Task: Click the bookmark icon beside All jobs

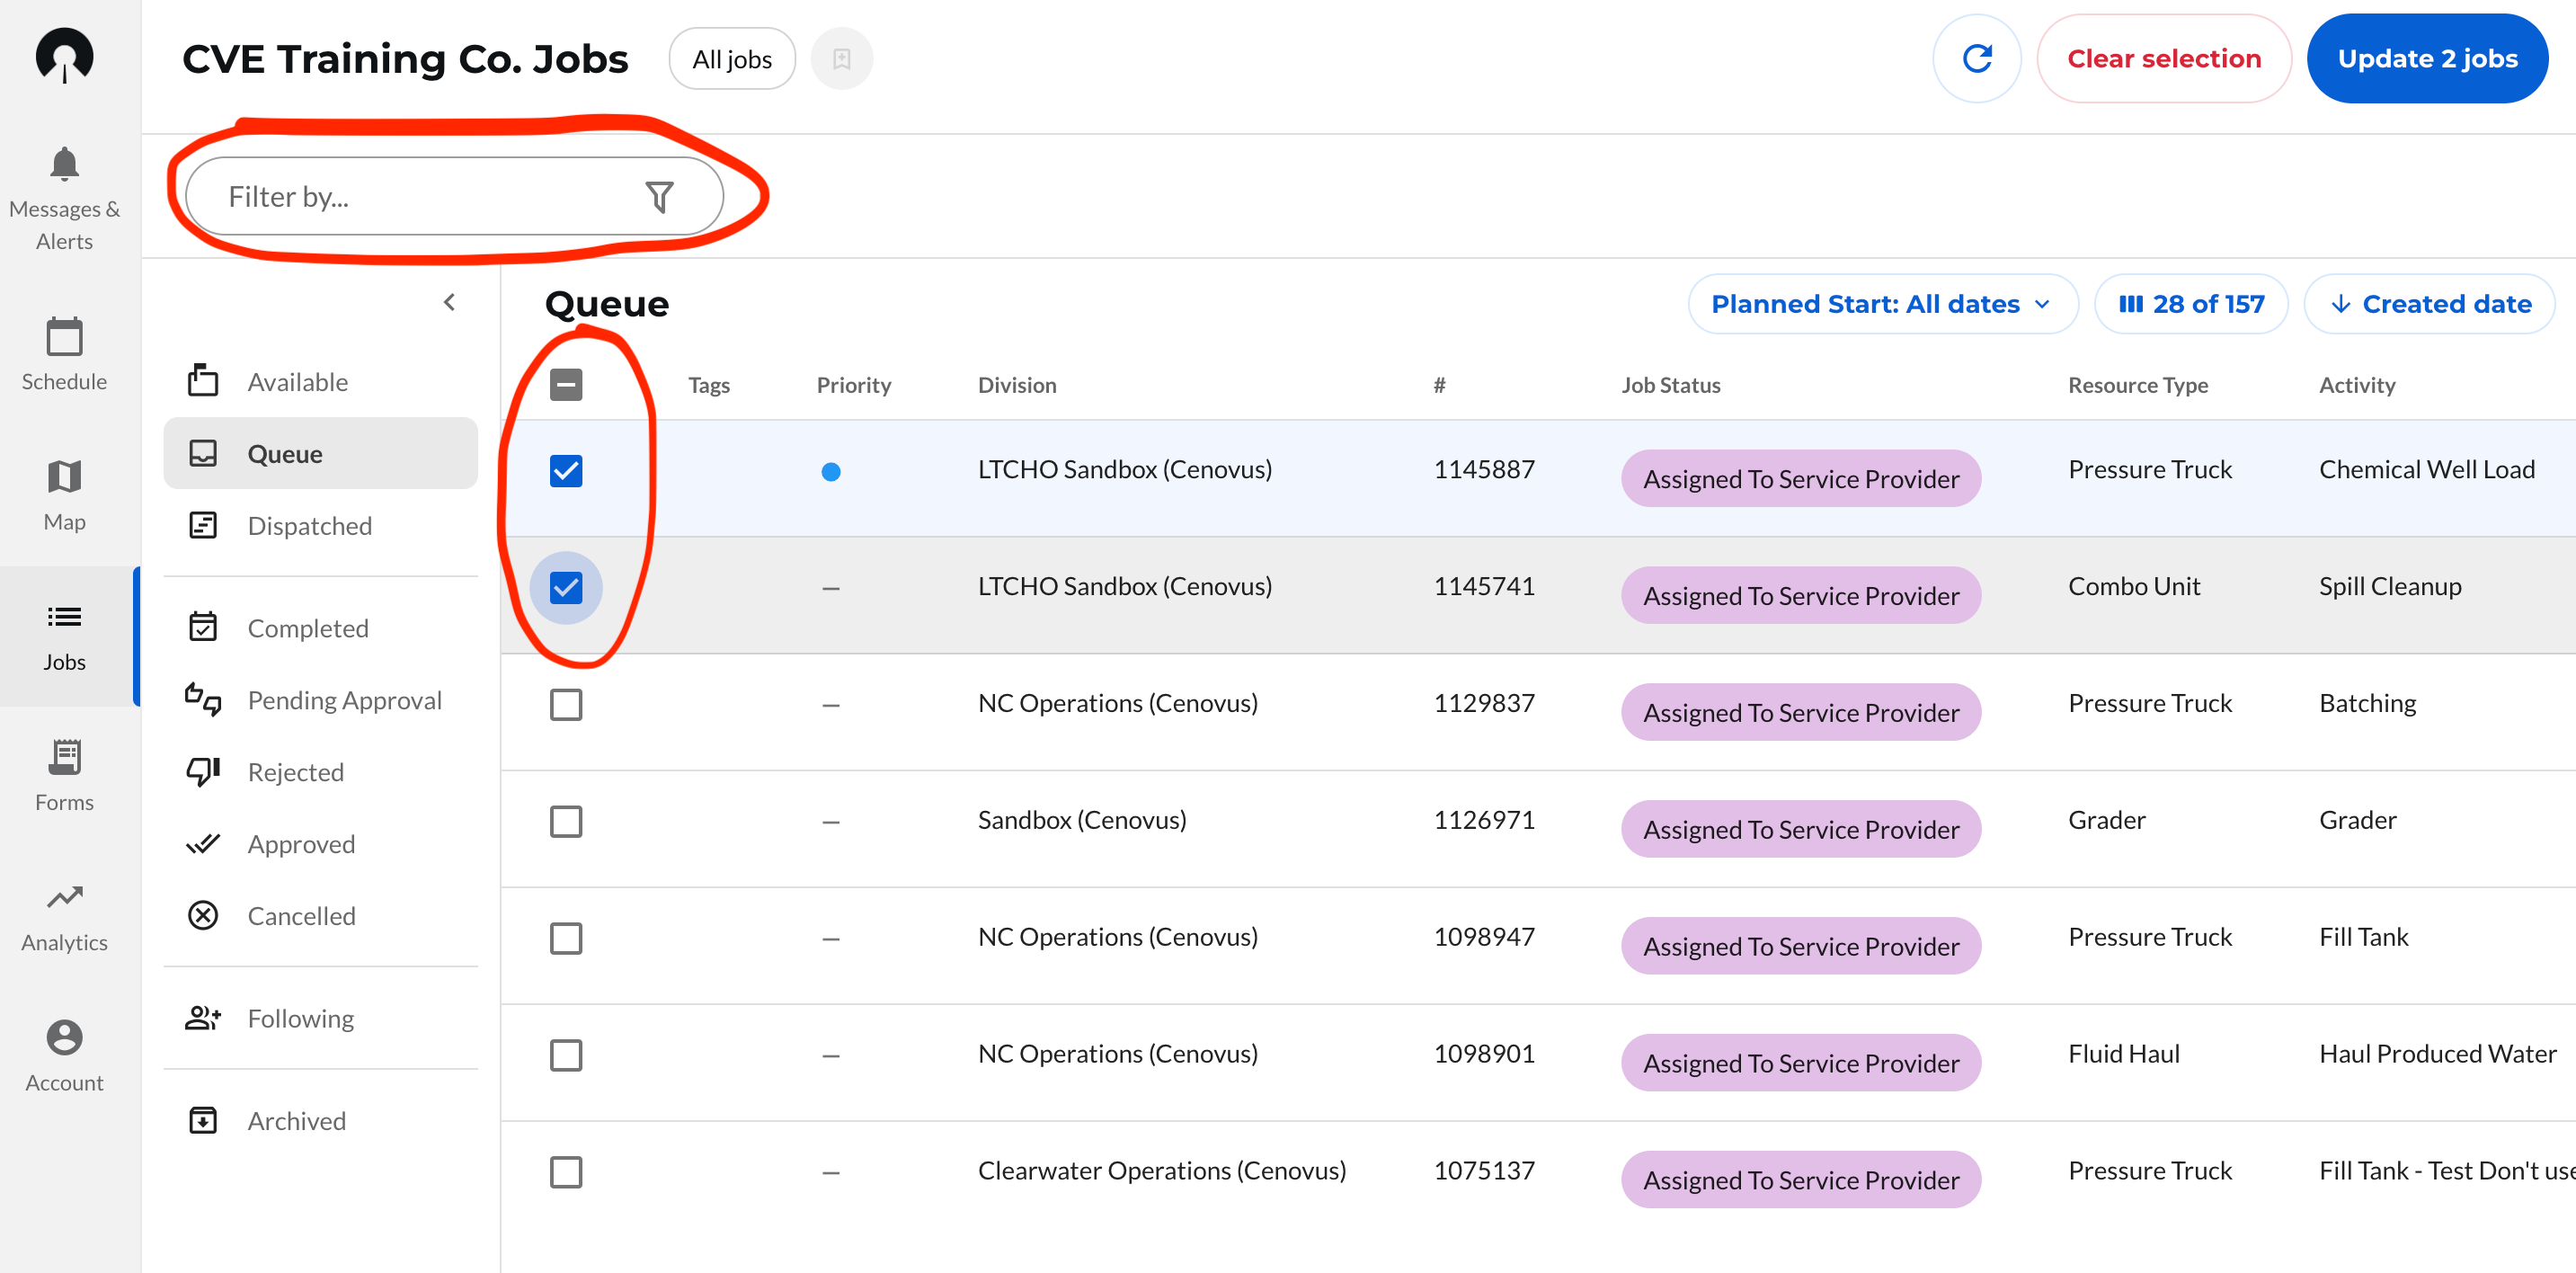Action: (x=841, y=59)
